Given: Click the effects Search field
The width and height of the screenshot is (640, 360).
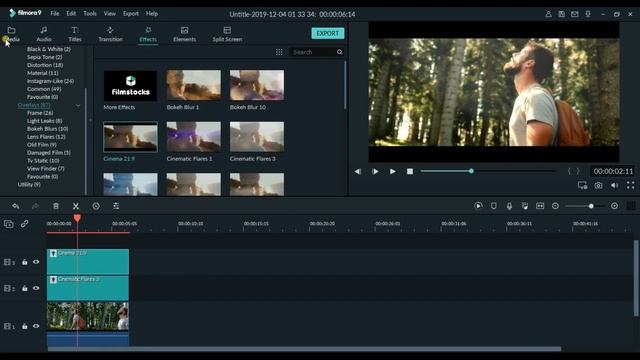Looking at the screenshot, I should click(x=313, y=52).
